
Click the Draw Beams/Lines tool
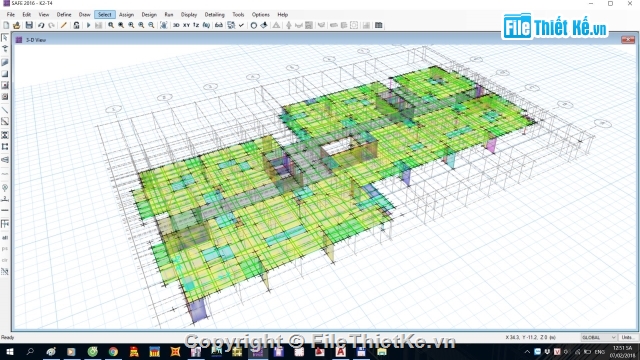[5, 110]
